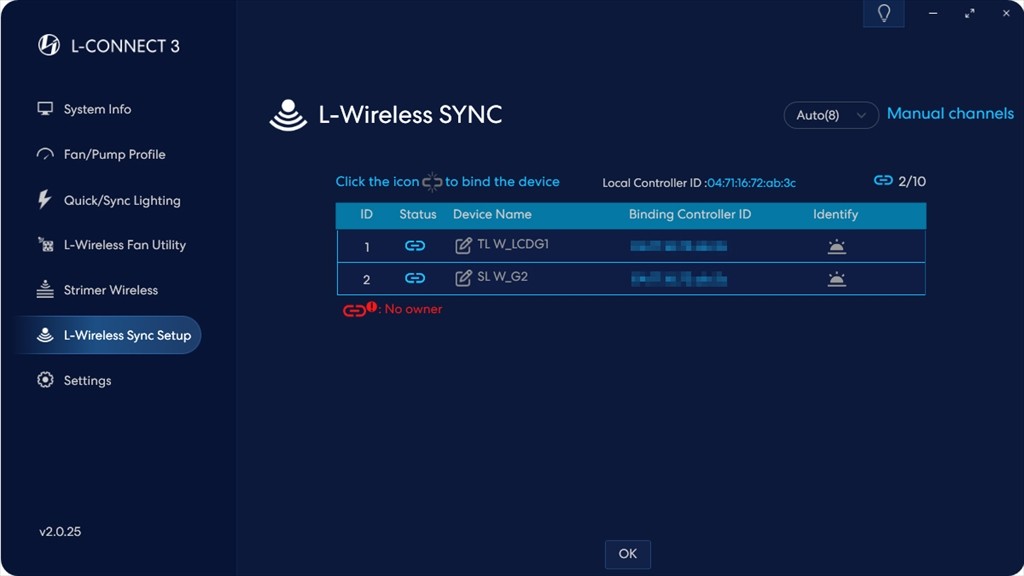Navigate to L-Wireless Fan Utility
The image size is (1024, 576).
[124, 245]
